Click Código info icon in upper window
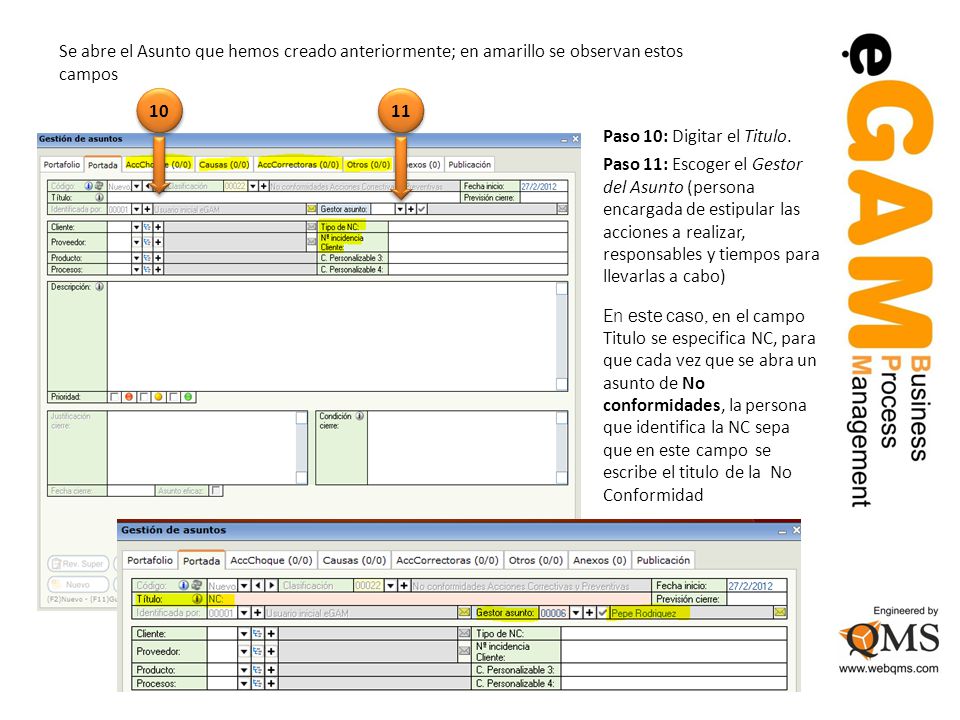Screen dimensions: 960x720 click(89, 186)
